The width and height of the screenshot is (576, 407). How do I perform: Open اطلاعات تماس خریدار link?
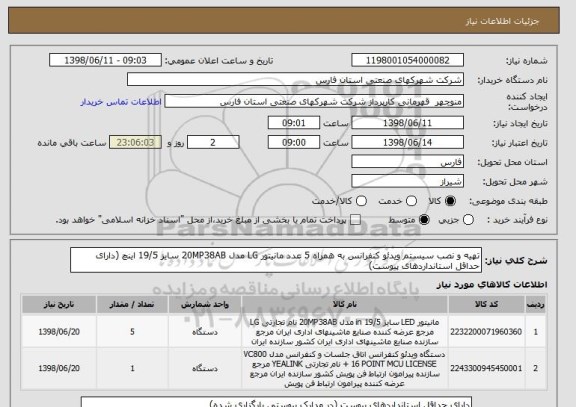coord(121,102)
